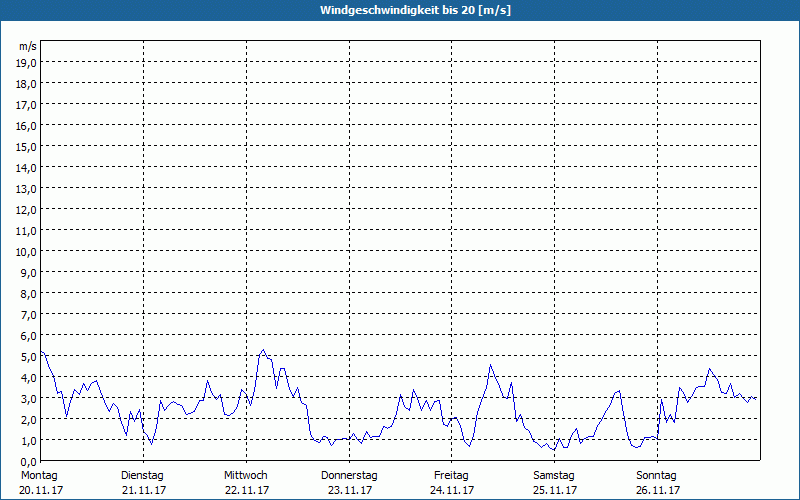The height and width of the screenshot is (500, 800).
Task: Click the wind peak on Sonntag near 4.3 m/s
Action: [710, 369]
